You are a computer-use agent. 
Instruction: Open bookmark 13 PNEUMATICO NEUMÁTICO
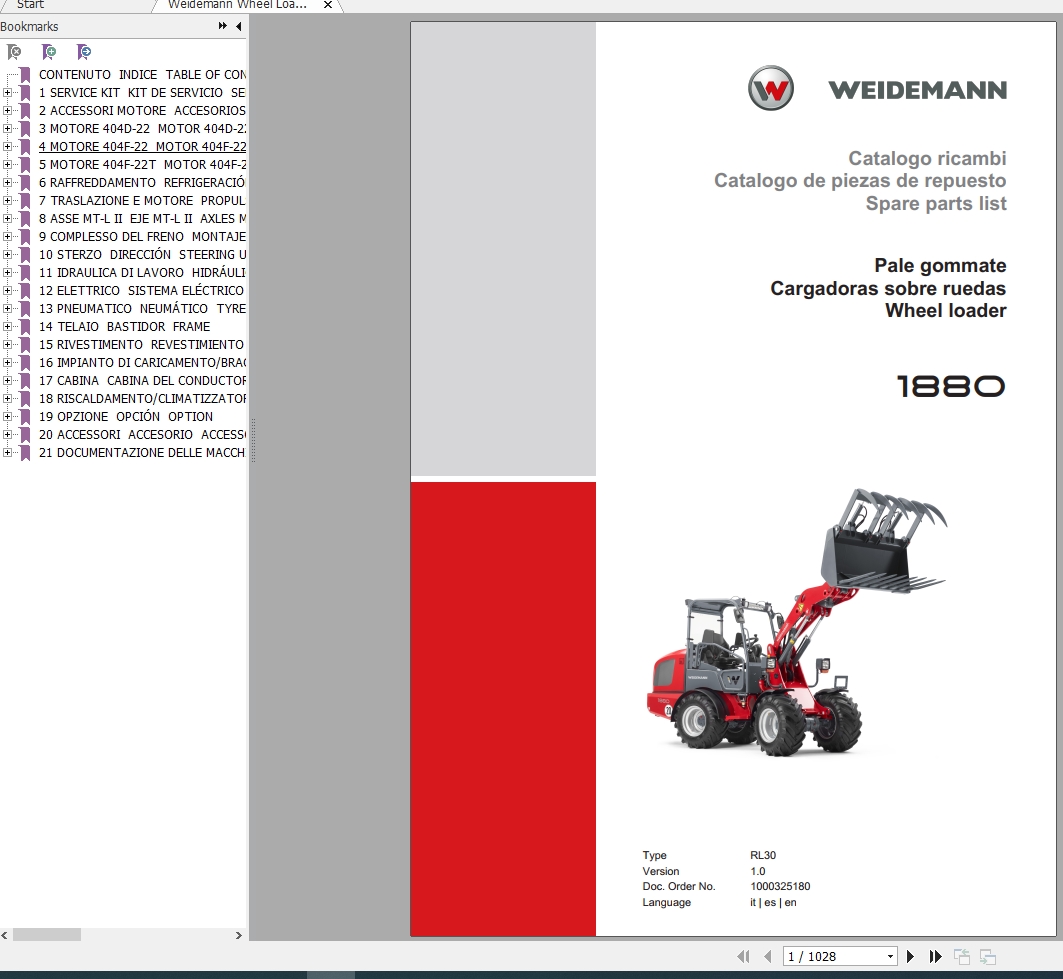(x=142, y=308)
